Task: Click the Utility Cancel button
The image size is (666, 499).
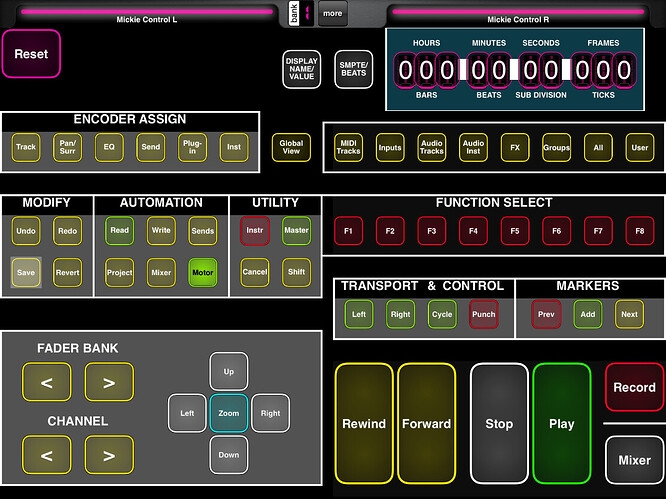Action: tap(255, 272)
